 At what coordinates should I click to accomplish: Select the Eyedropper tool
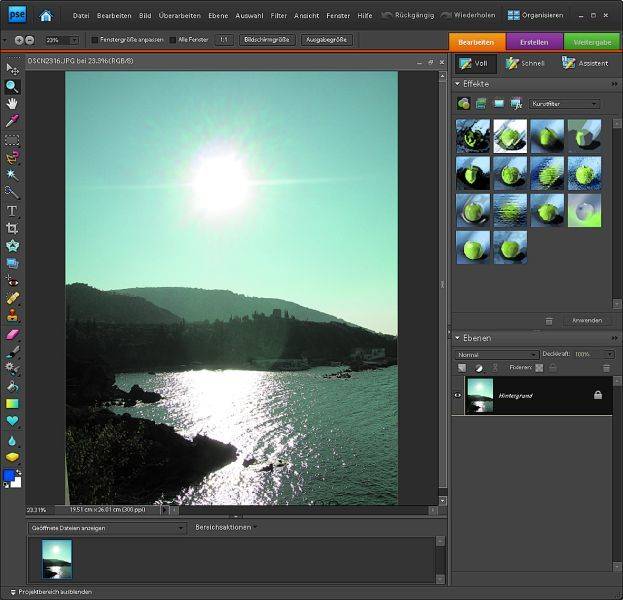[x=12, y=121]
